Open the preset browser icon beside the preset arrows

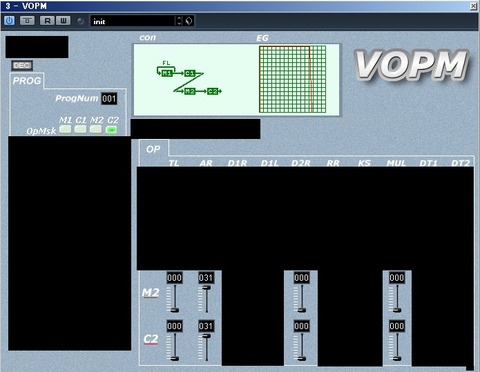click(189, 21)
